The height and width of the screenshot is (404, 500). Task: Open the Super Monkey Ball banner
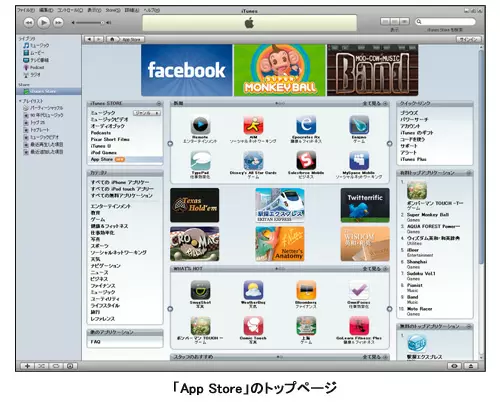click(x=279, y=70)
